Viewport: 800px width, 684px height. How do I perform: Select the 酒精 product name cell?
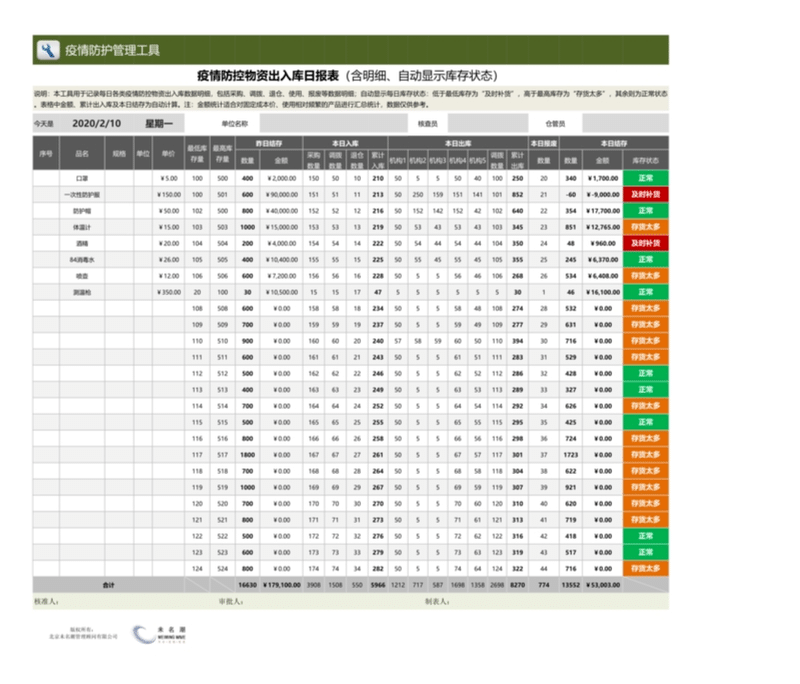(82, 243)
